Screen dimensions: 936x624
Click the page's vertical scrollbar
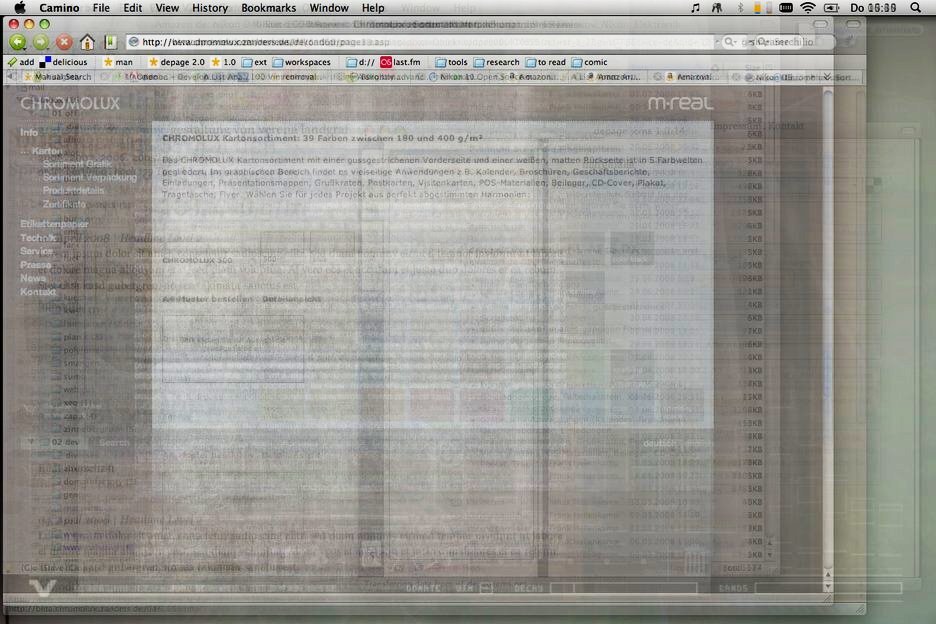pos(827,340)
